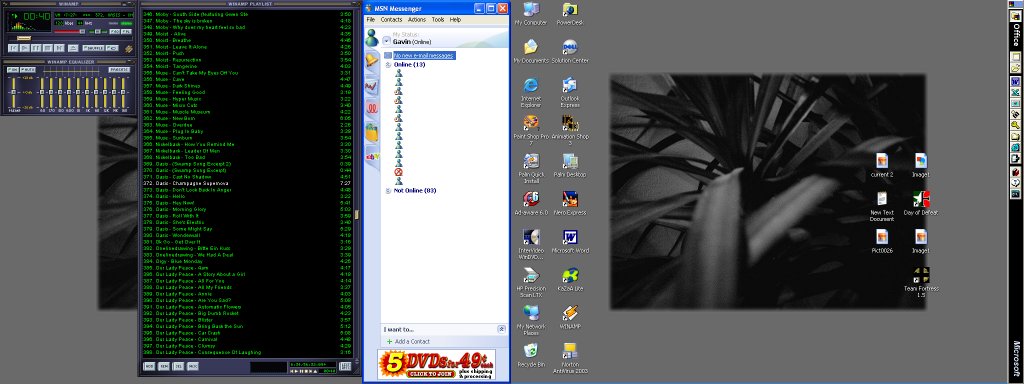This screenshot has height=384, width=1024.
Task: Pause playback in Winamp
Action: 36,48
